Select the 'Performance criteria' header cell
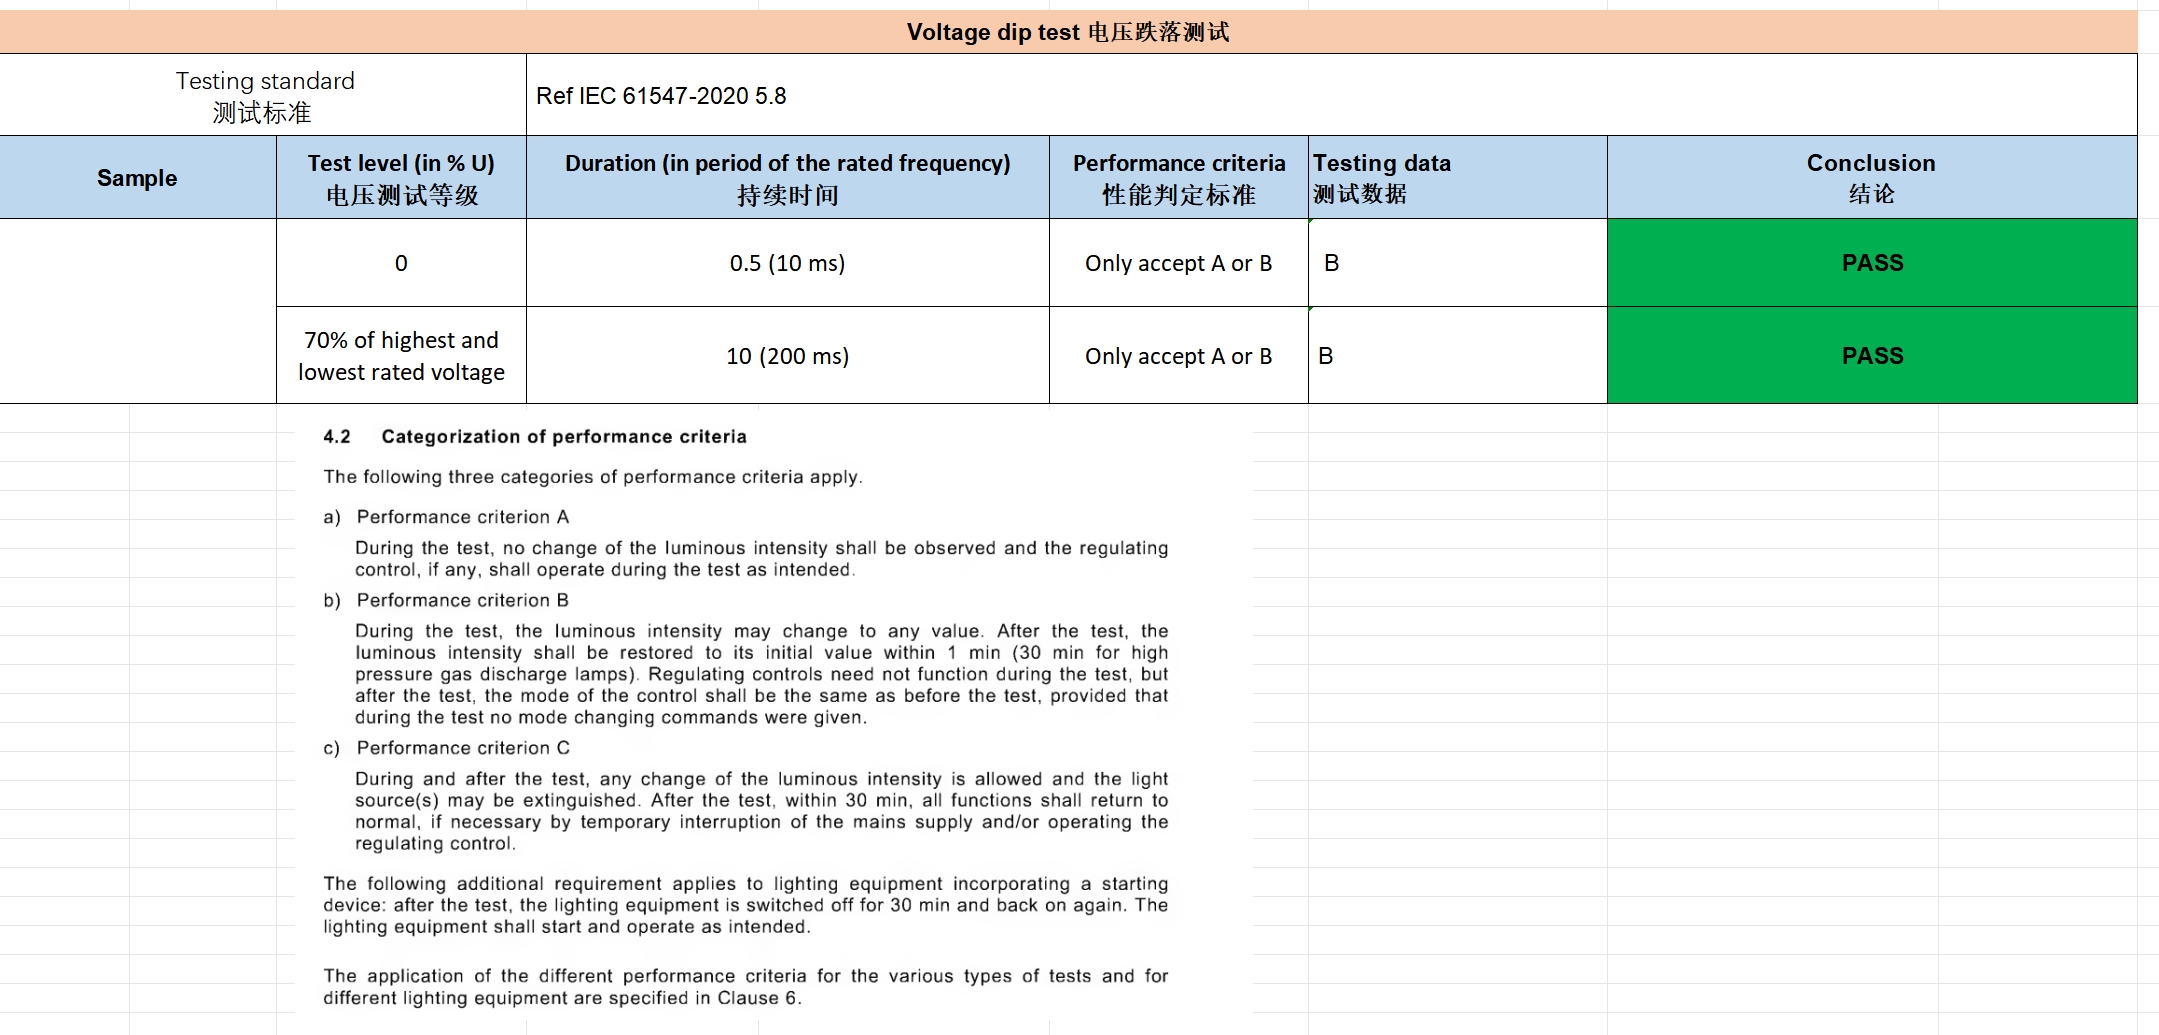 [x=1179, y=177]
